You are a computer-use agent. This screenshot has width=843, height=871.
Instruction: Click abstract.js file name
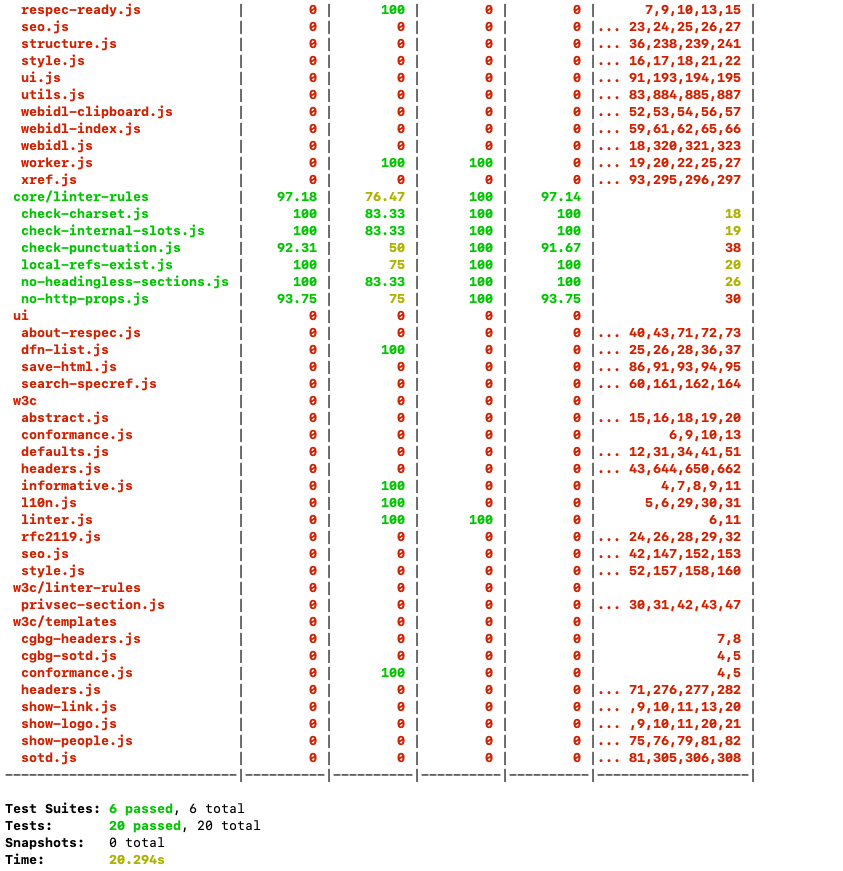tap(64, 418)
